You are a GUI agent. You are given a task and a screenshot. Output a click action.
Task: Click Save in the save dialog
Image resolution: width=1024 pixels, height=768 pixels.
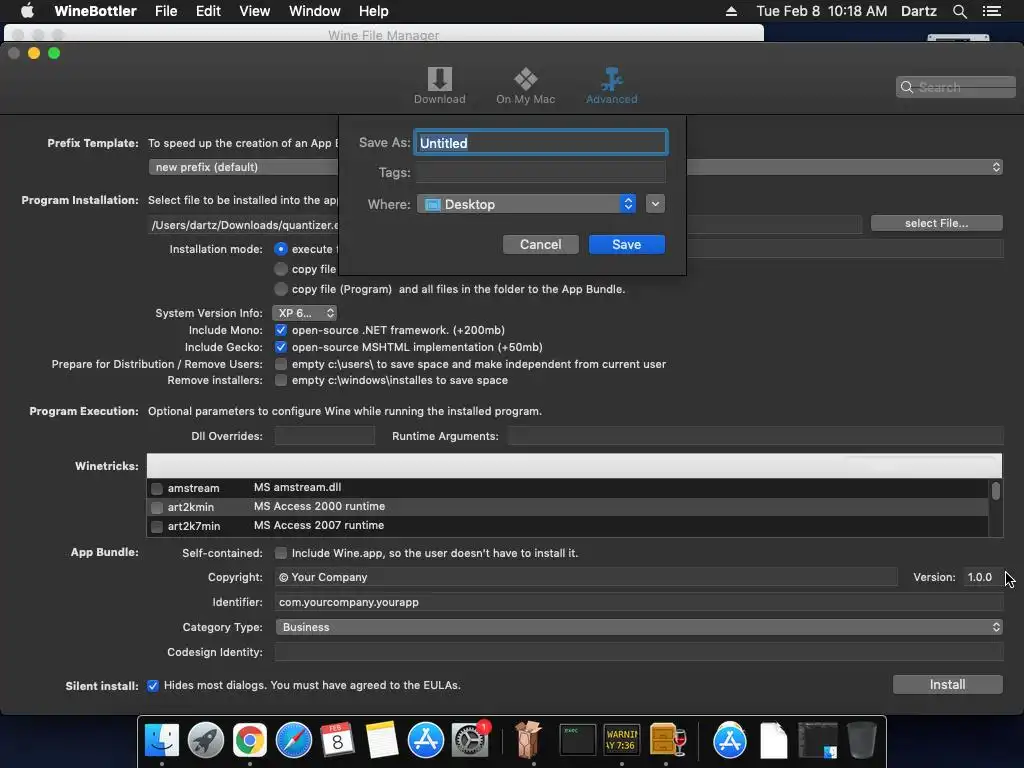click(627, 244)
